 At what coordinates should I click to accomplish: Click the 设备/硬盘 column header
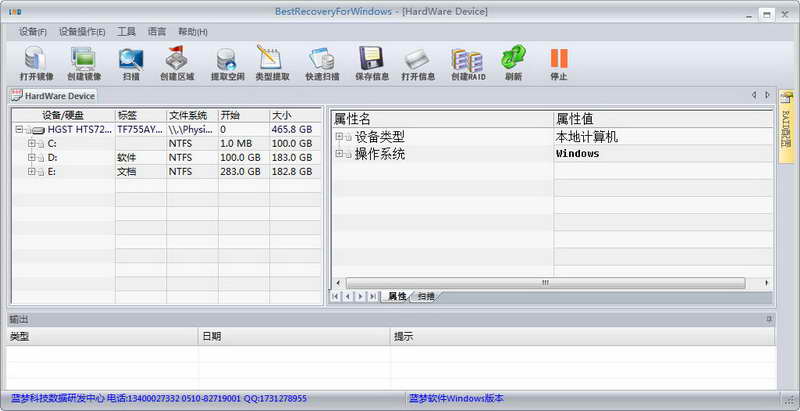click(64, 115)
